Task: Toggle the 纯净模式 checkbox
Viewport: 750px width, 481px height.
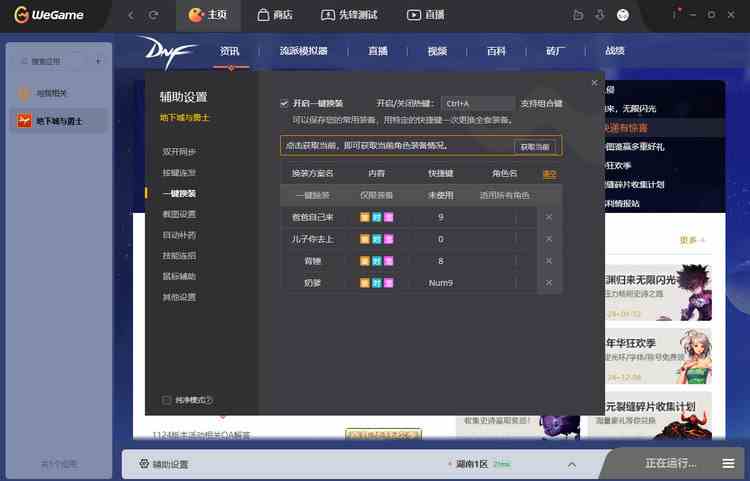Action: 166,400
